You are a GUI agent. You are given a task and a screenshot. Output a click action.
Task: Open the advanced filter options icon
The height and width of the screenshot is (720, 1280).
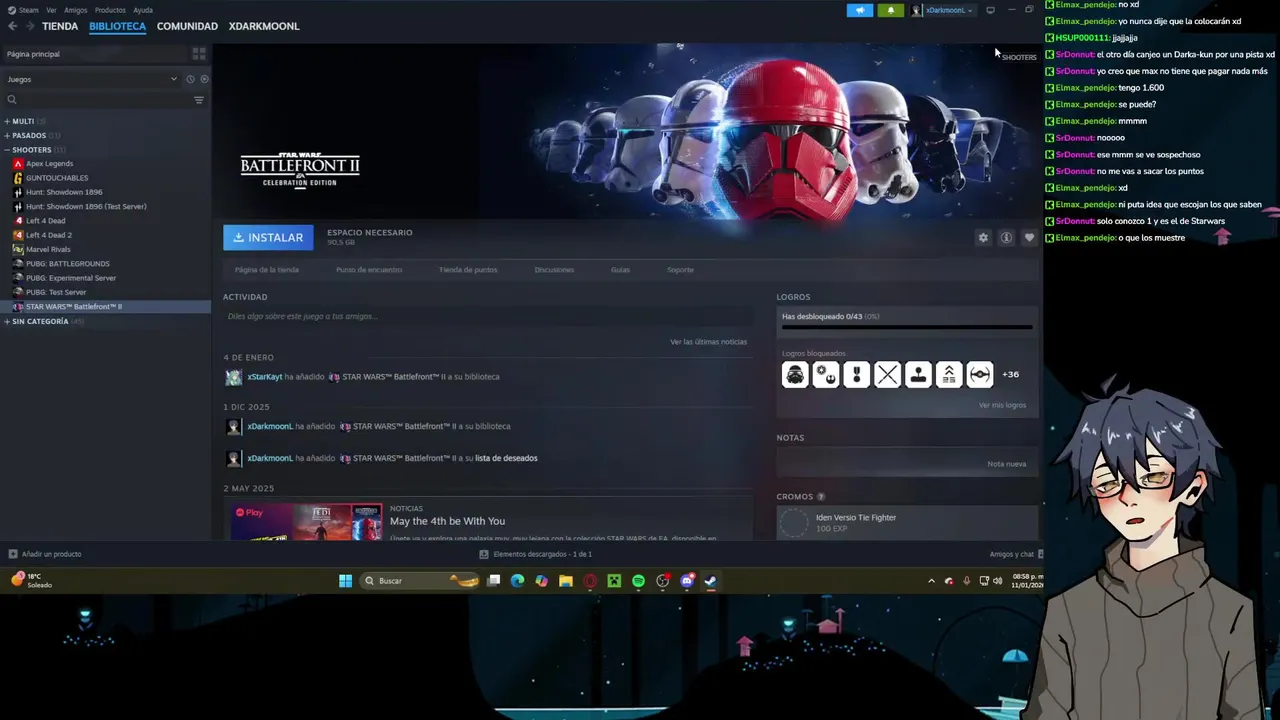point(199,100)
